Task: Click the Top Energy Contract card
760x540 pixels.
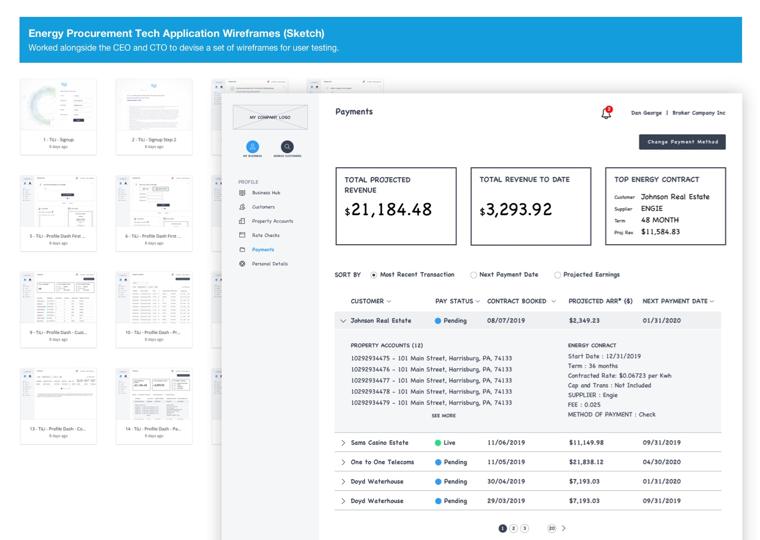Action: click(665, 206)
